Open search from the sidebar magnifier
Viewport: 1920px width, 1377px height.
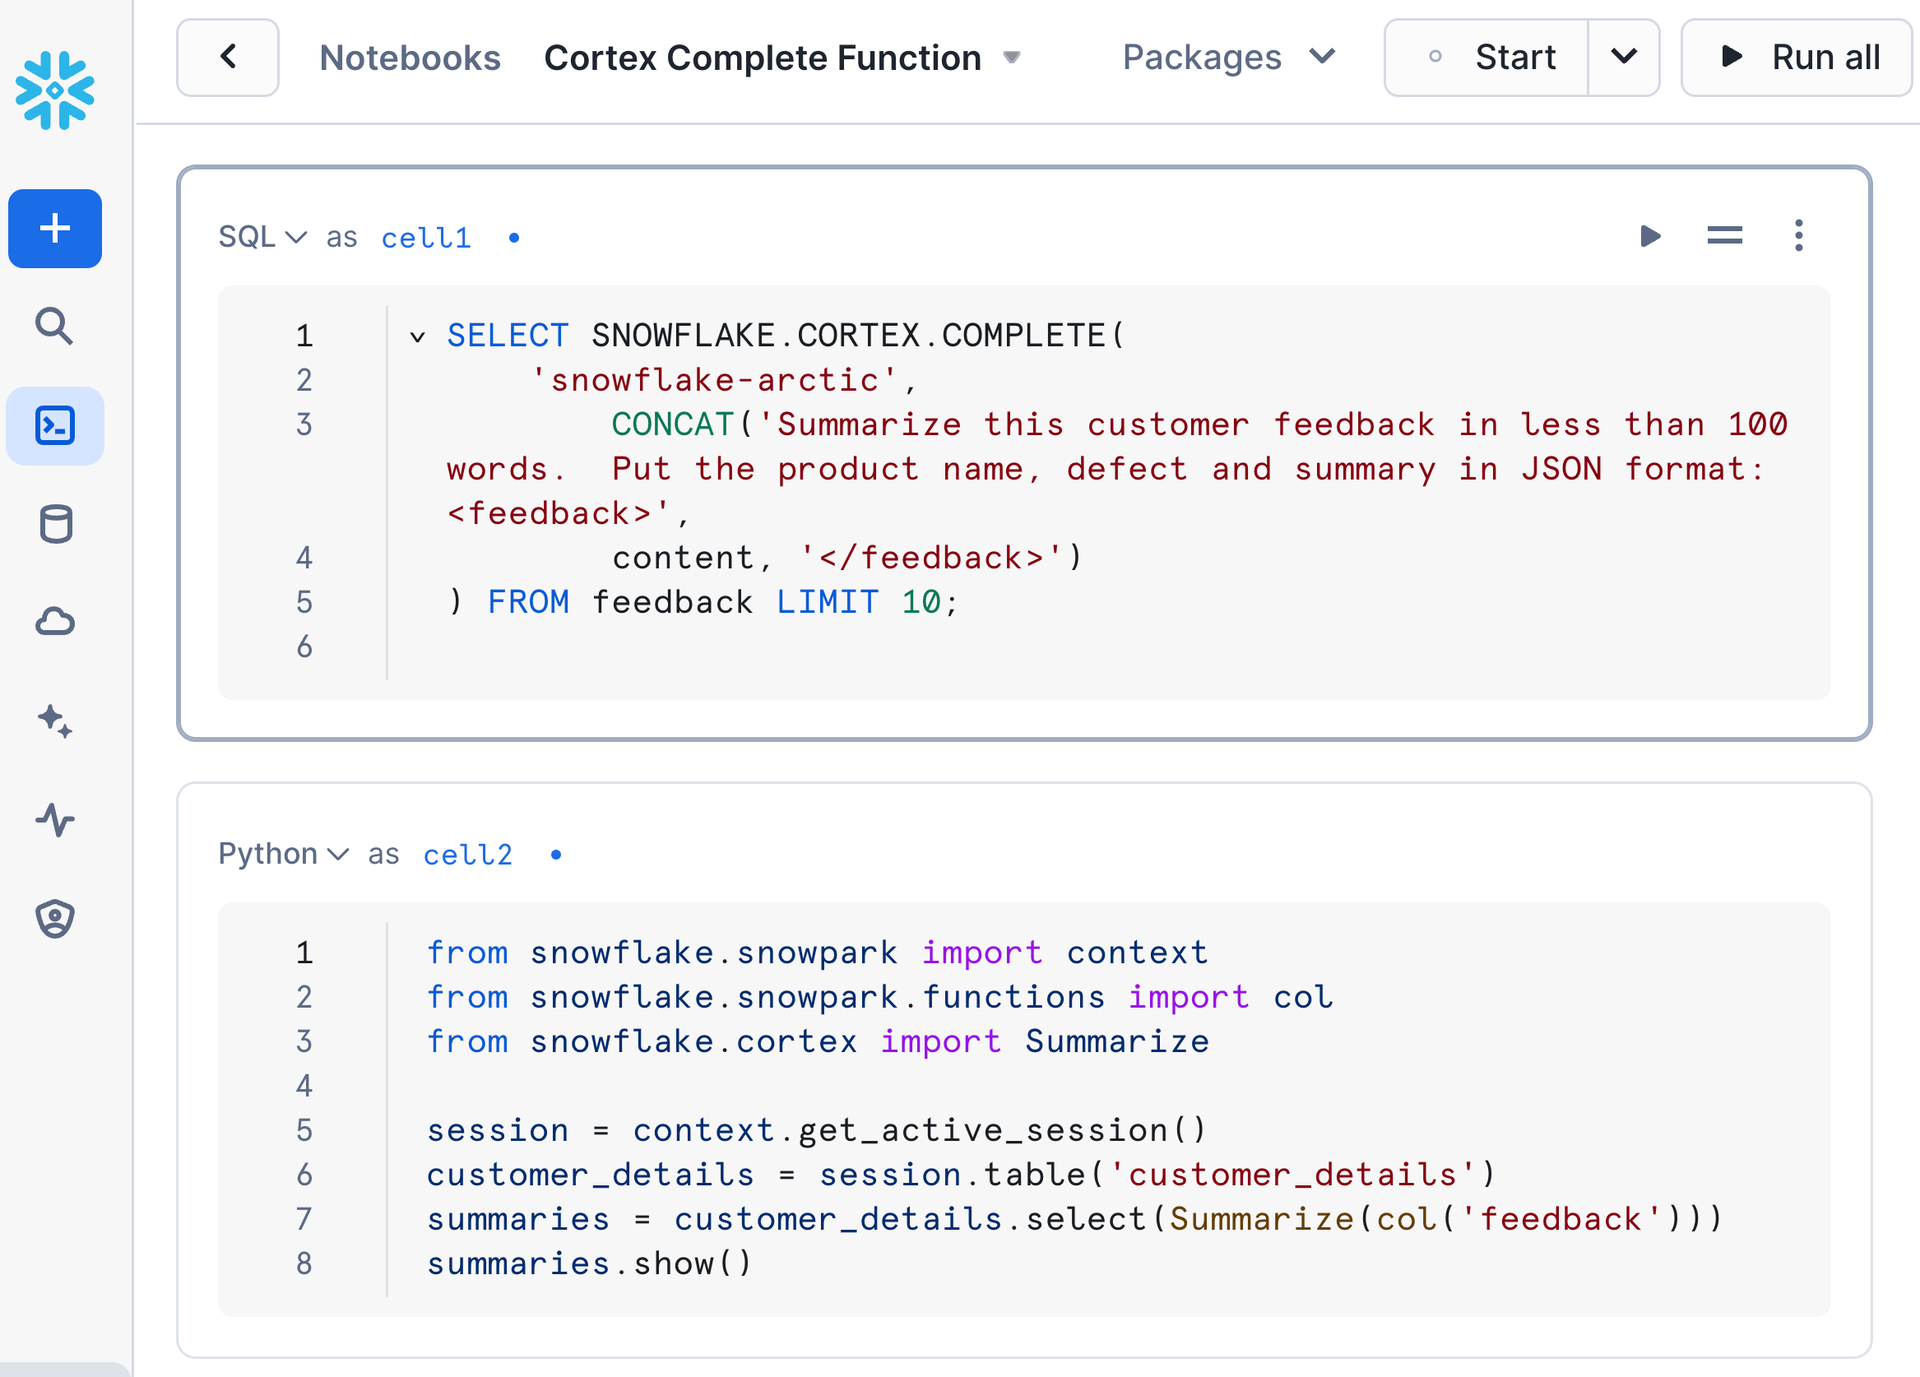click(x=55, y=326)
